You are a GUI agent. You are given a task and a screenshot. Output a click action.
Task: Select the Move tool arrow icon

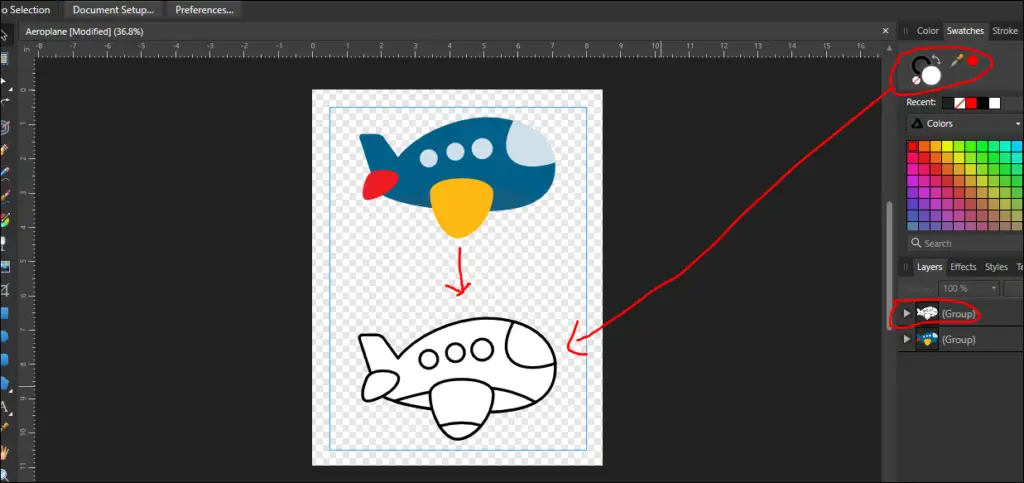[x=3, y=35]
